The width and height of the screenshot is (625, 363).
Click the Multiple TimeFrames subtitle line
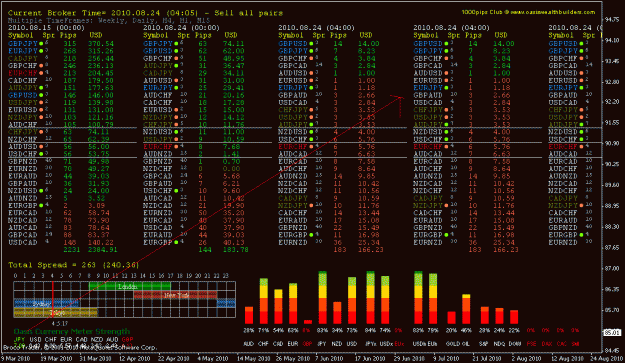tap(109, 20)
